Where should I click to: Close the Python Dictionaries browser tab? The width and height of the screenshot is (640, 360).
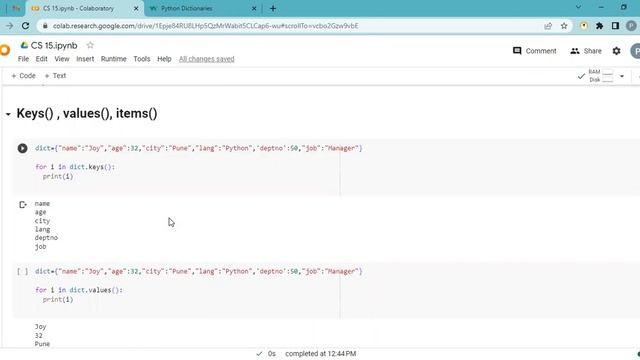click(254, 8)
